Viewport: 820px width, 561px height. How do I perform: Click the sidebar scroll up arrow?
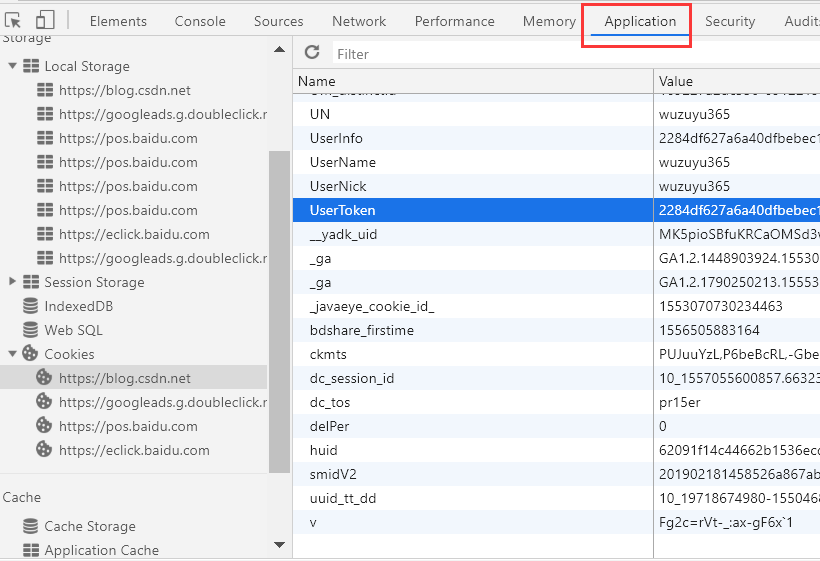pos(280,50)
